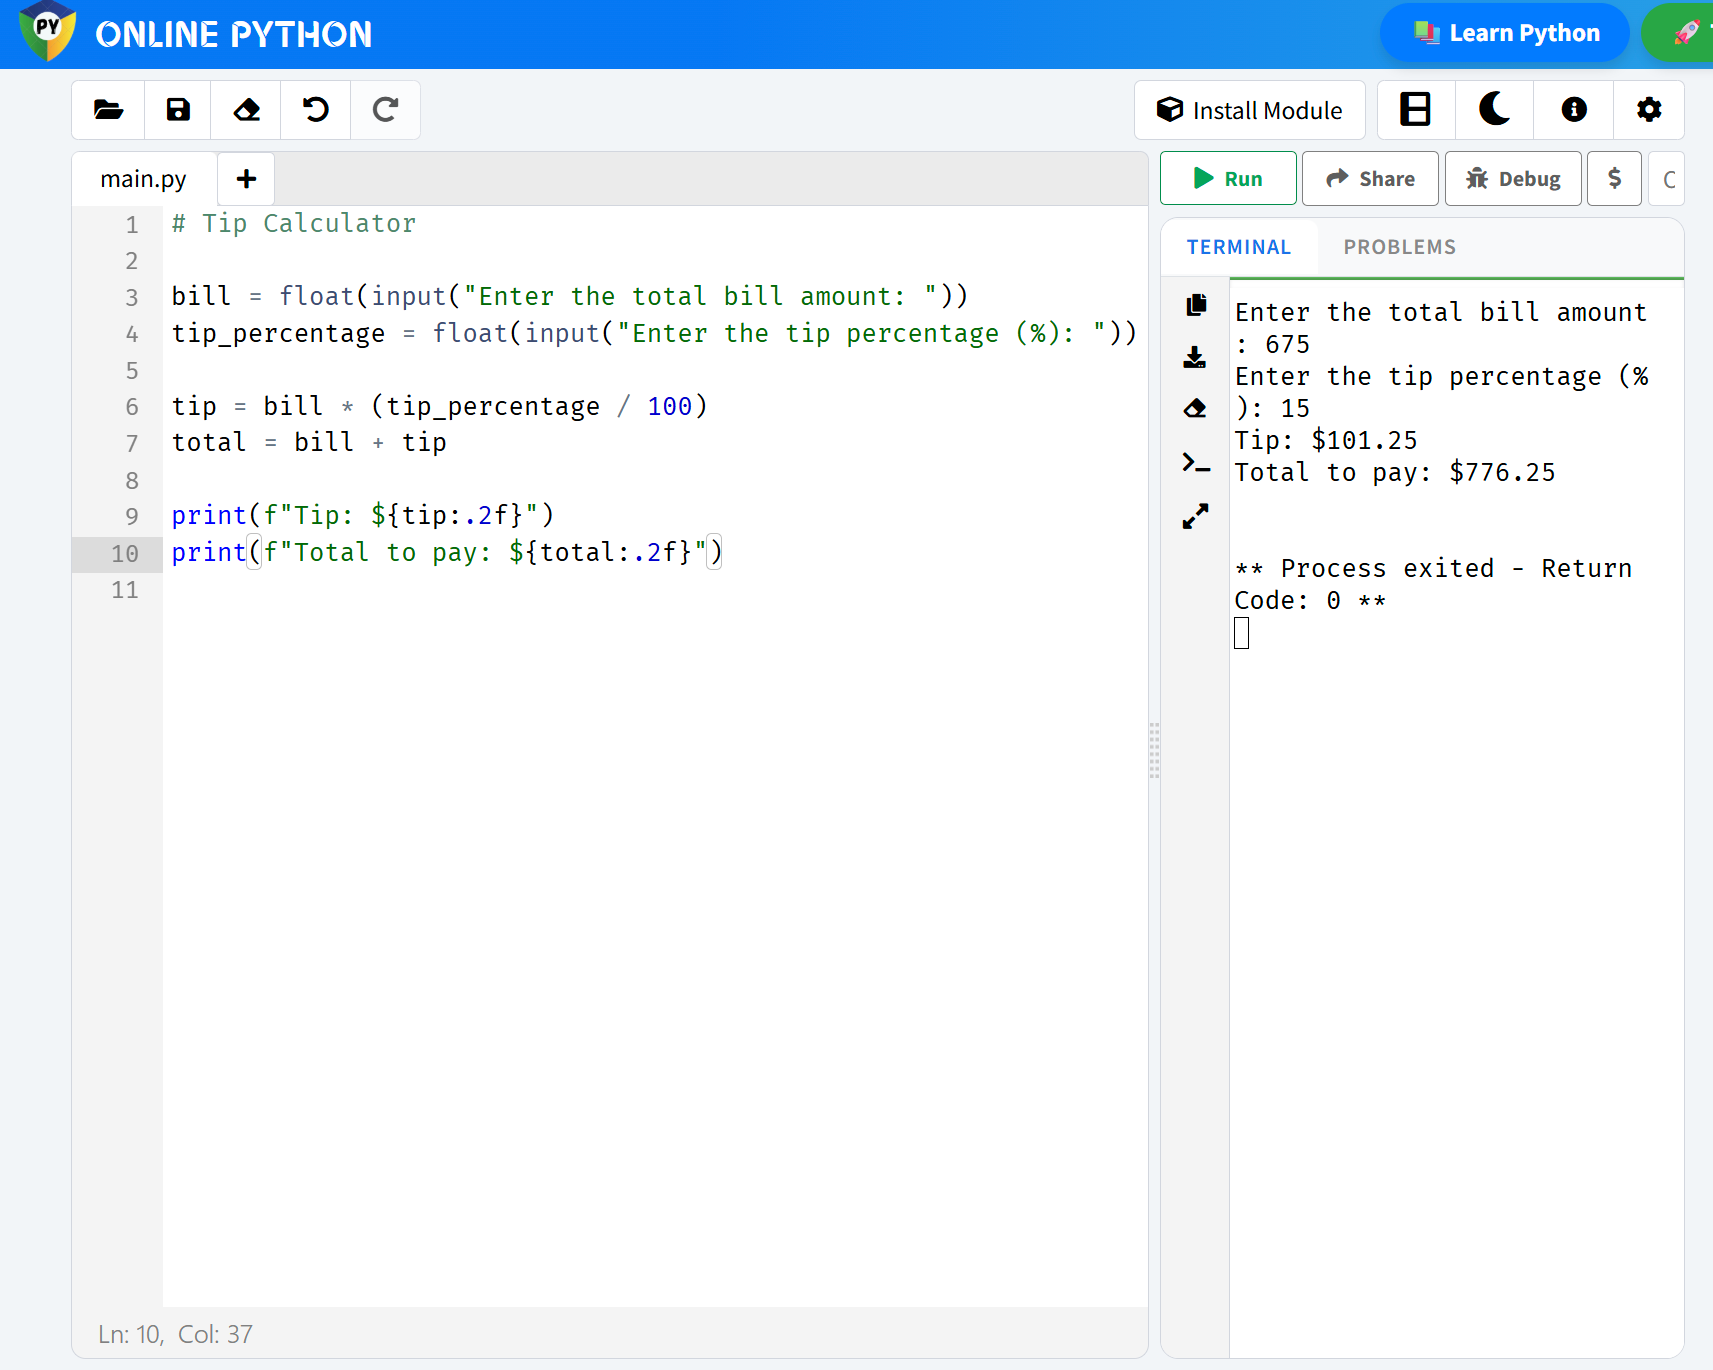Switch to the TERMINAL tab
This screenshot has width=1713, height=1370.
[x=1239, y=247]
